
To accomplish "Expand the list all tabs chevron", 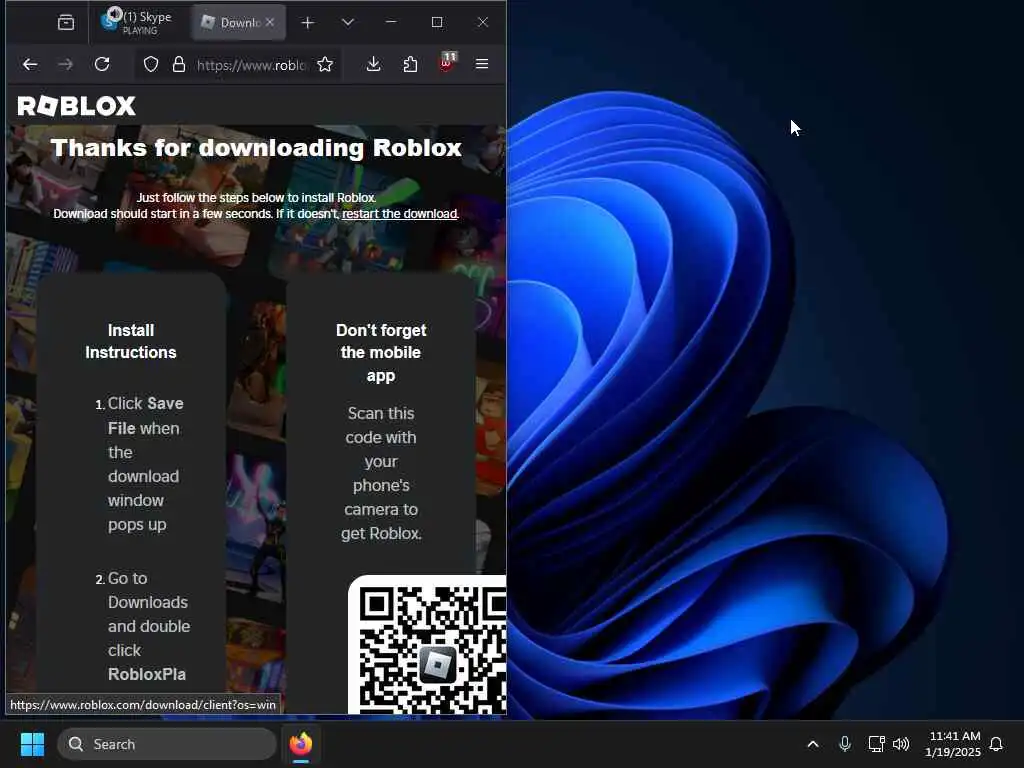I will coord(348,23).
